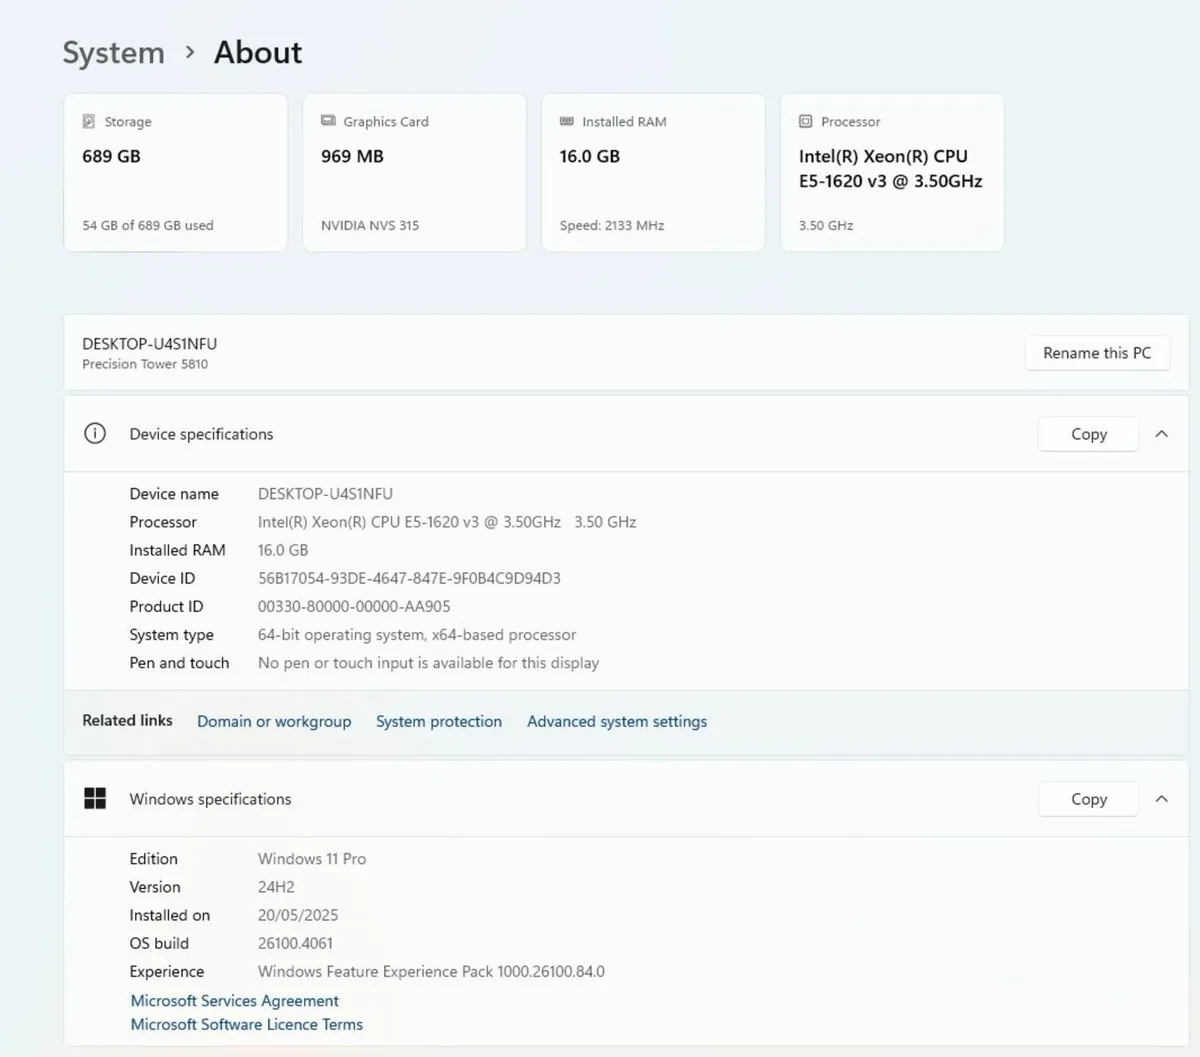This screenshot has width=1200, height=1057.
Task: Copy the Device specifications
Action: (1089, 434)
